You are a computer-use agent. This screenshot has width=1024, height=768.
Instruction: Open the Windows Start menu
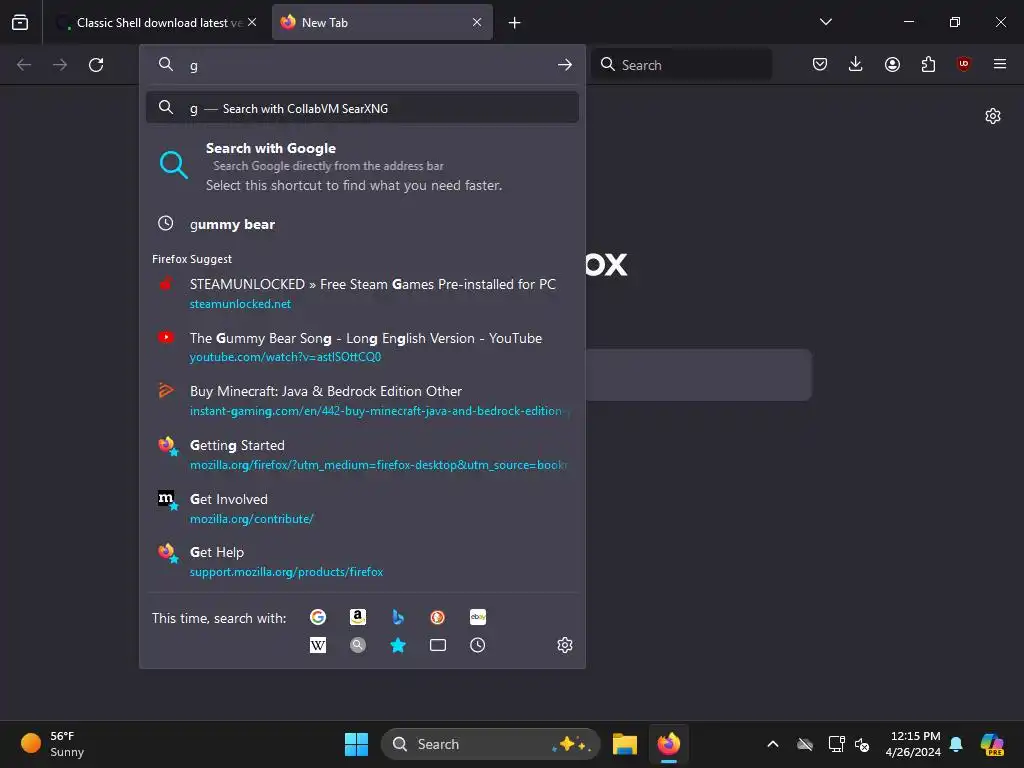pos(357,744)
